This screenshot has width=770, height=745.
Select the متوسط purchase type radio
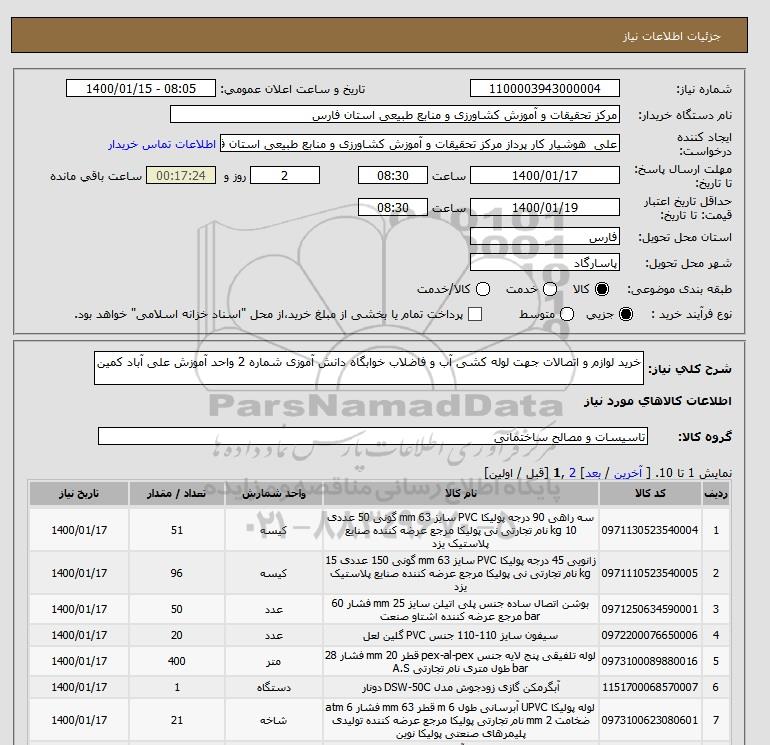[567, 314]
